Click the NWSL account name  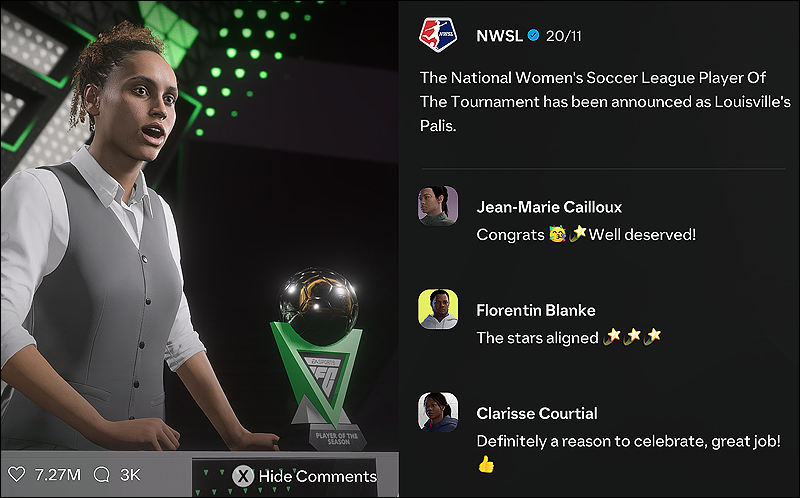pyautogui.click(x=499, y=36)
